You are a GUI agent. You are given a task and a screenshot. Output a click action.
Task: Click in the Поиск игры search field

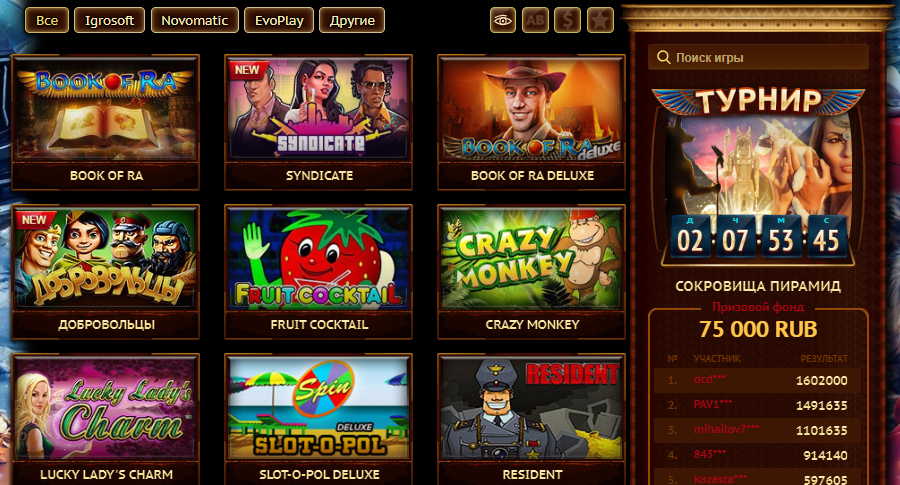(758, 57)
